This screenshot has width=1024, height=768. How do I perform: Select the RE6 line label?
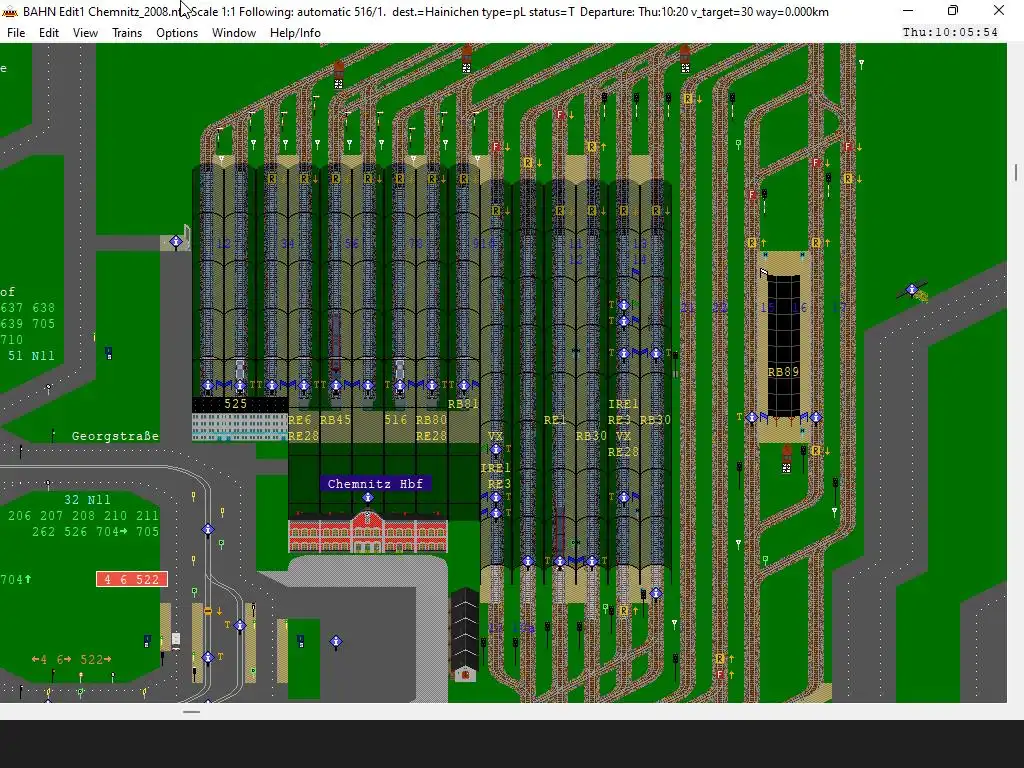click(300, 420)
